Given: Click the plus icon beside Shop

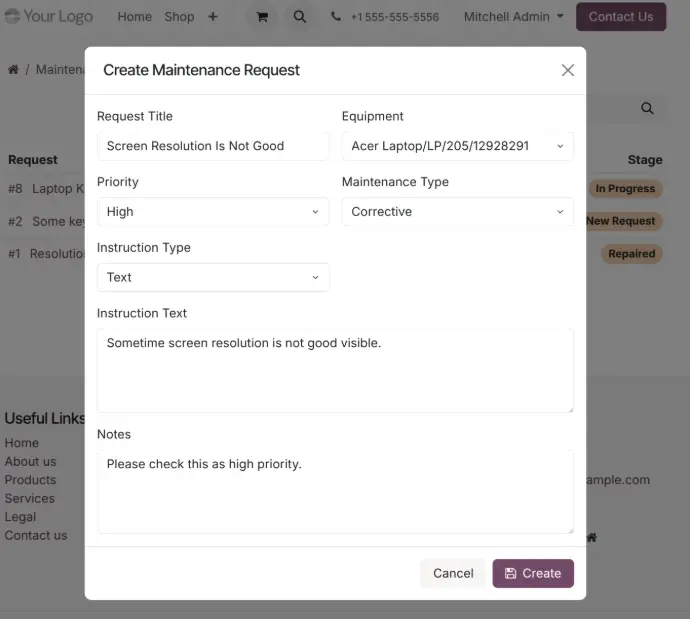Looking at the screenshot, I should coord(213,17).
